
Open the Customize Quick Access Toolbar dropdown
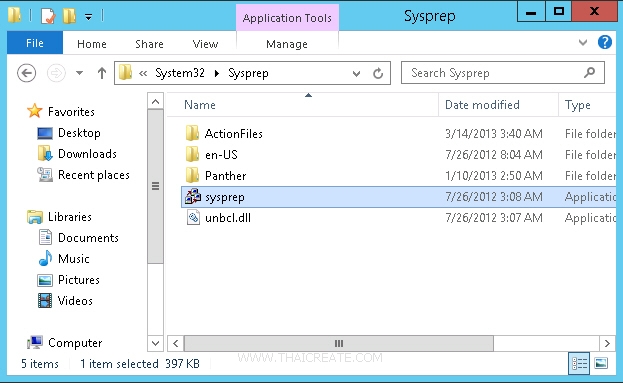coord(88,16)
